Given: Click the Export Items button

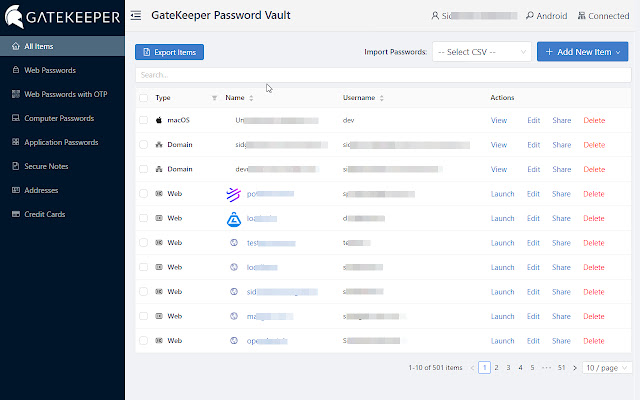Looking at the screenshot, I should point(169,52).
